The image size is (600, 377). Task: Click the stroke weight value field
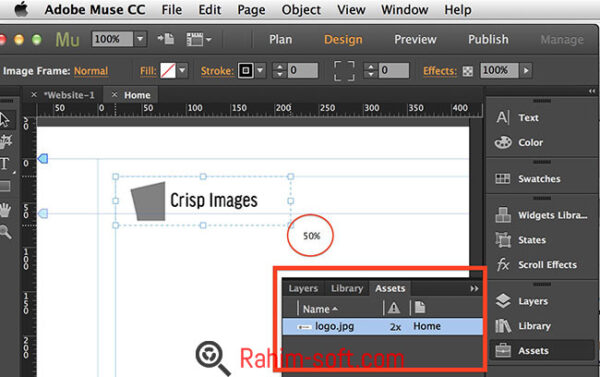point(303,70)
